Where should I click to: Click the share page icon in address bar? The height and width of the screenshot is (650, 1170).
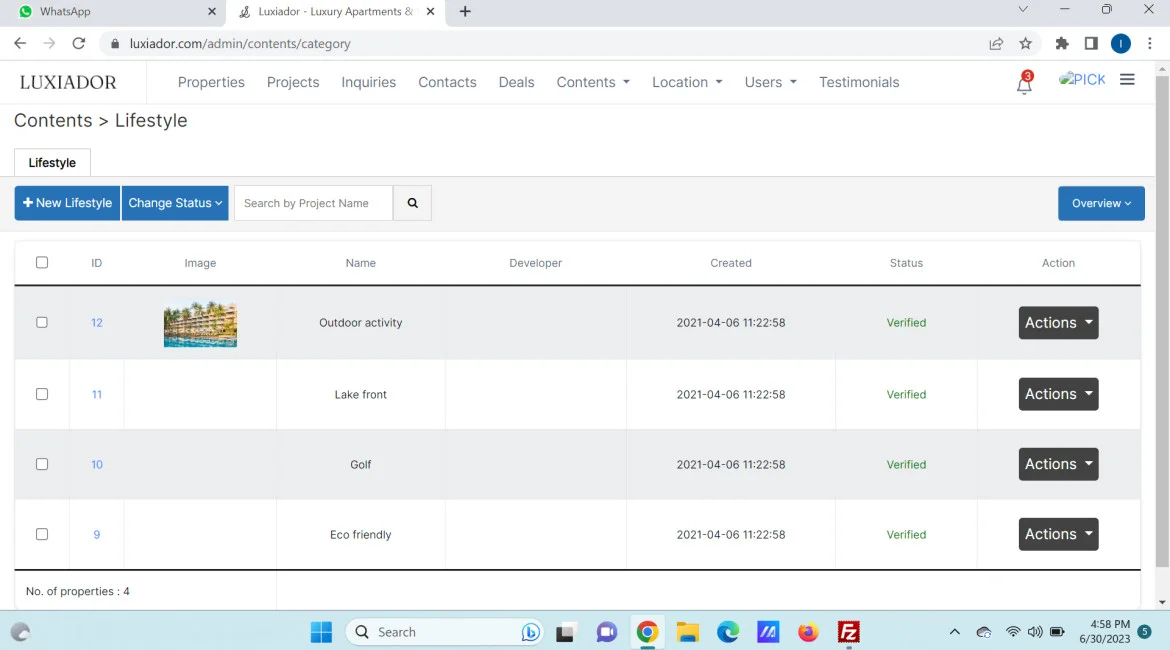coord(996,44)
